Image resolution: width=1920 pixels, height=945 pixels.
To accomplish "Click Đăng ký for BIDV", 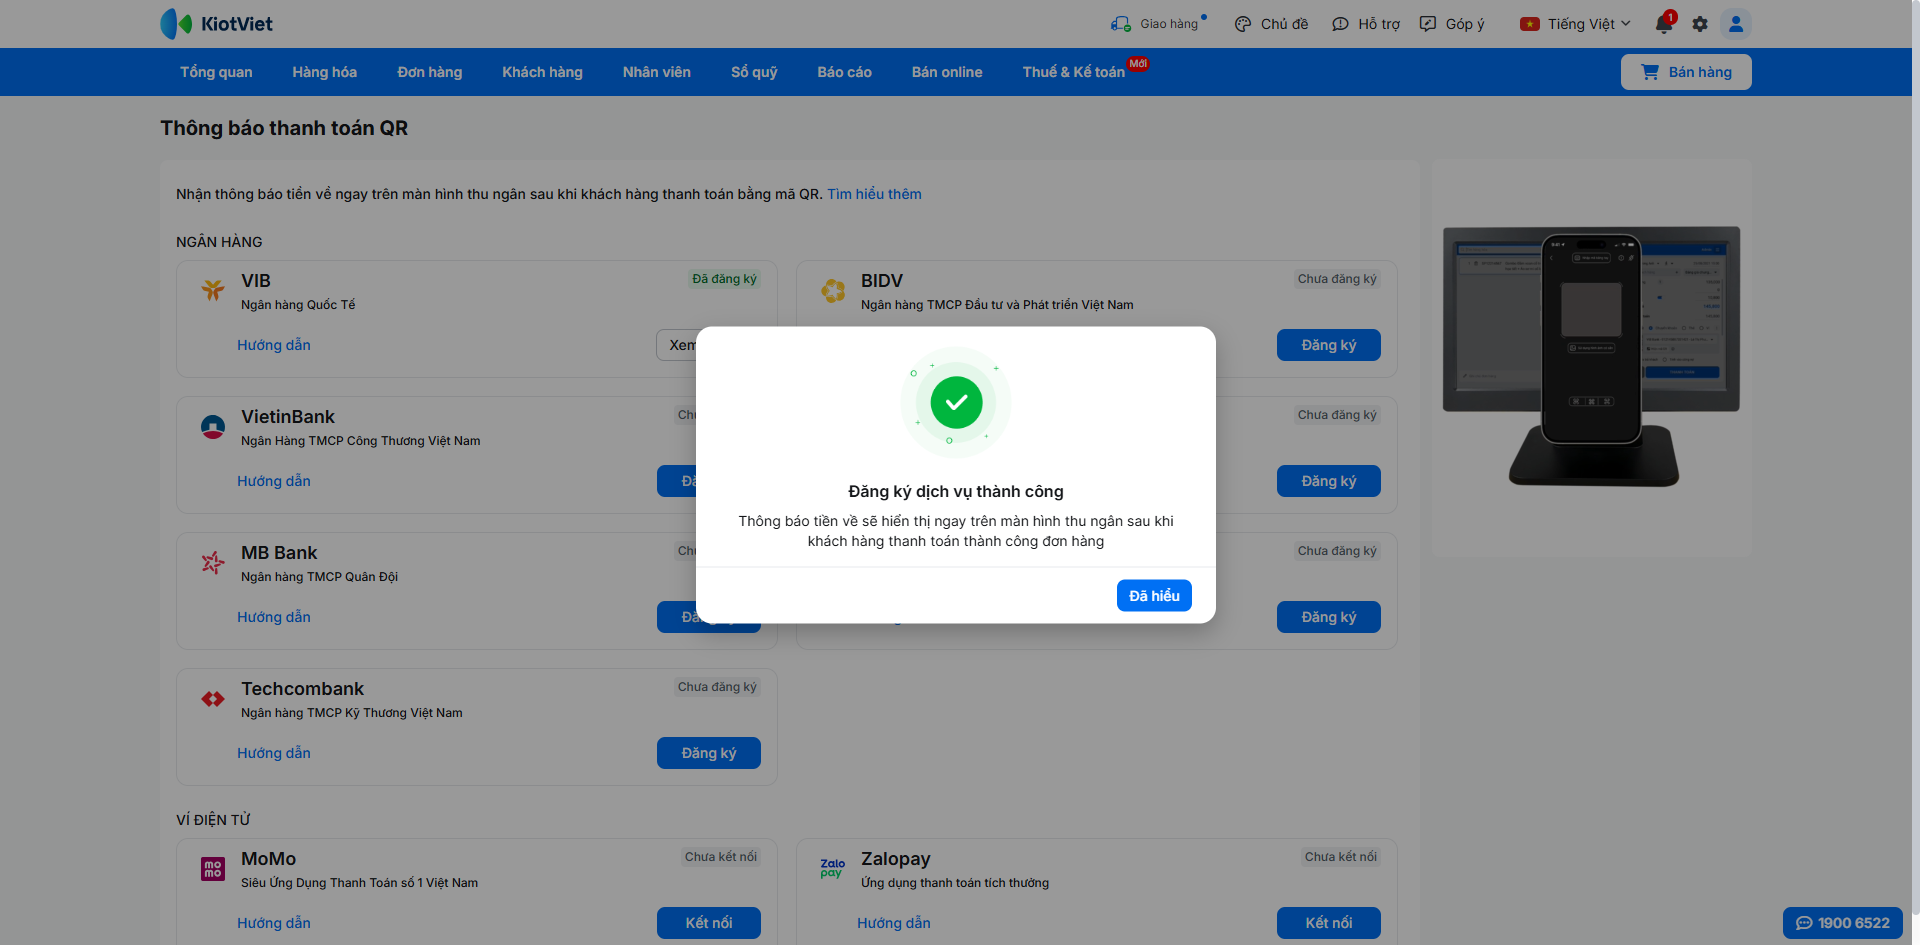I will coord(1329,345).
